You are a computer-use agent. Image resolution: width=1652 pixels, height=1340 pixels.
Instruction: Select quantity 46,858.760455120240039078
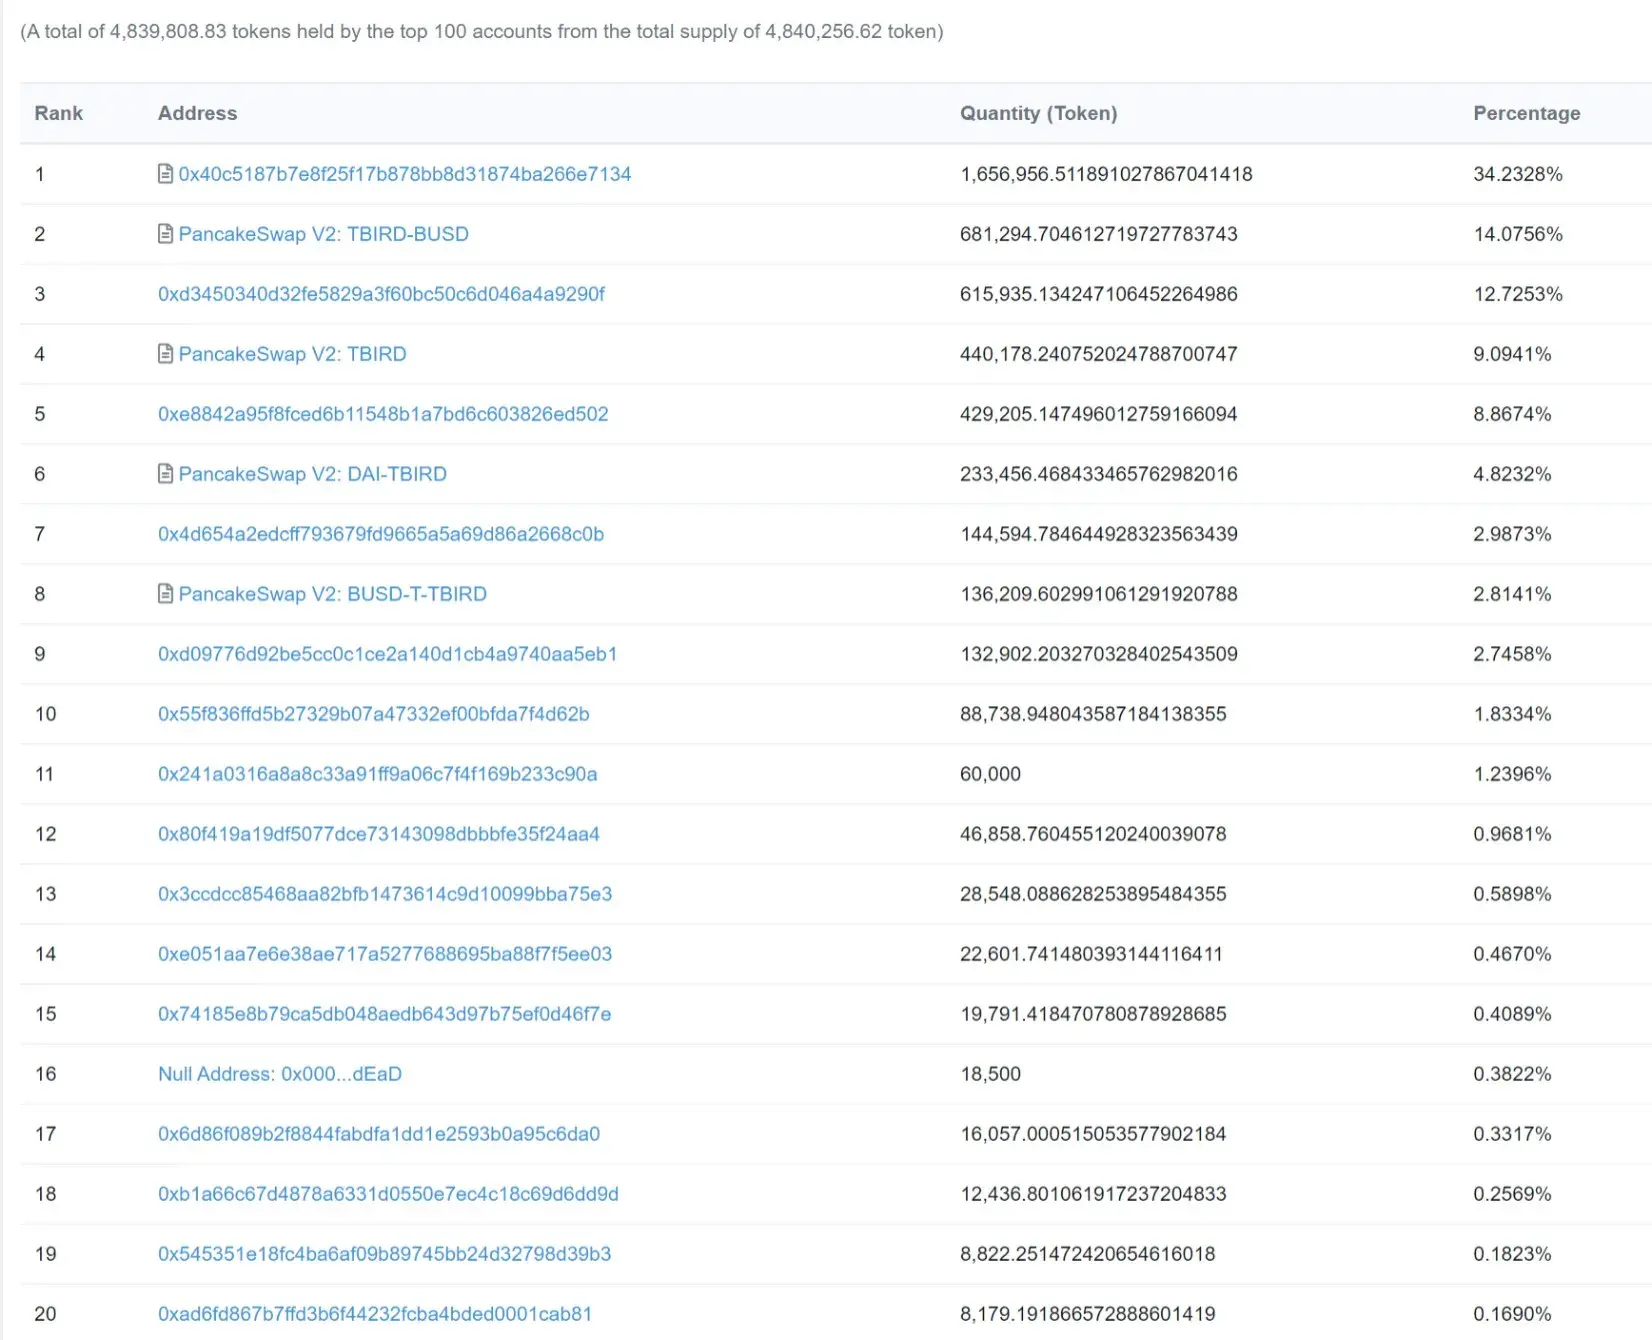click(1093, 834)
